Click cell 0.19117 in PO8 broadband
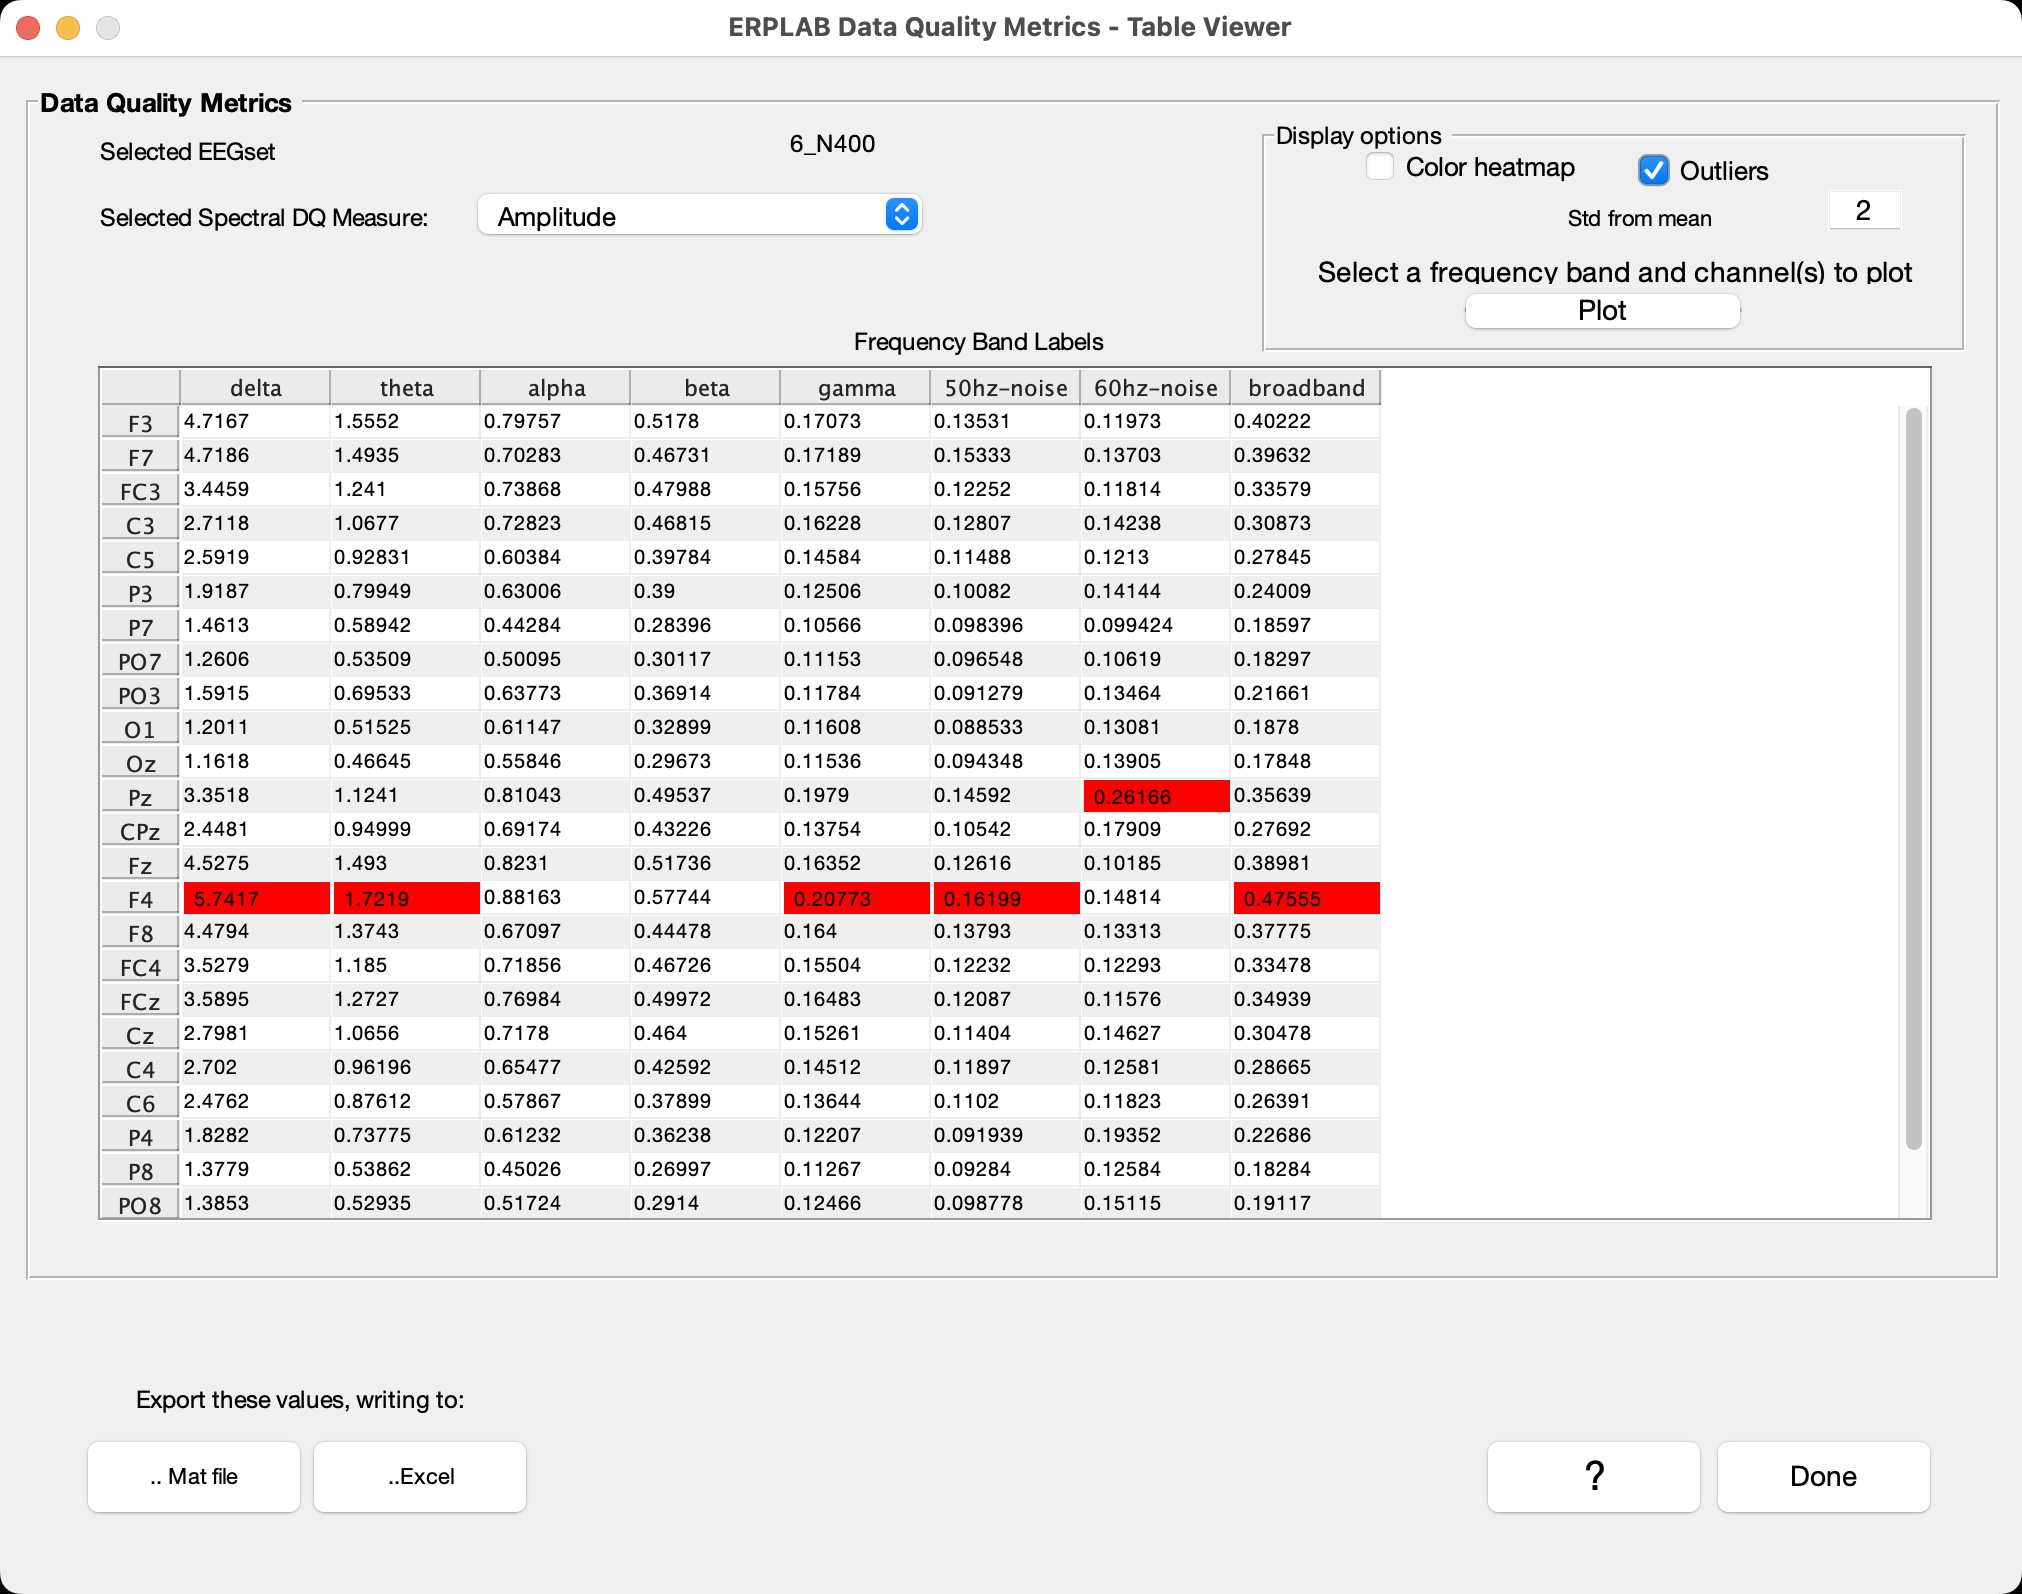 tap(1305, 1203)
